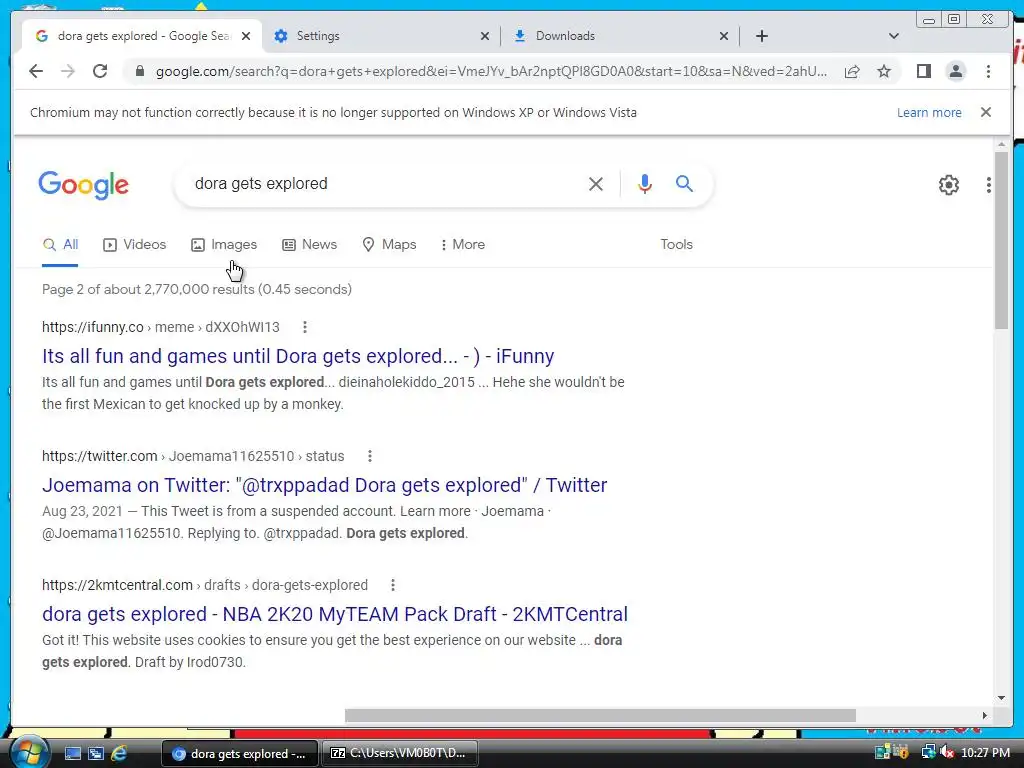Click the forward navigation arrow
1024x768 pixels.
[68, 71]
